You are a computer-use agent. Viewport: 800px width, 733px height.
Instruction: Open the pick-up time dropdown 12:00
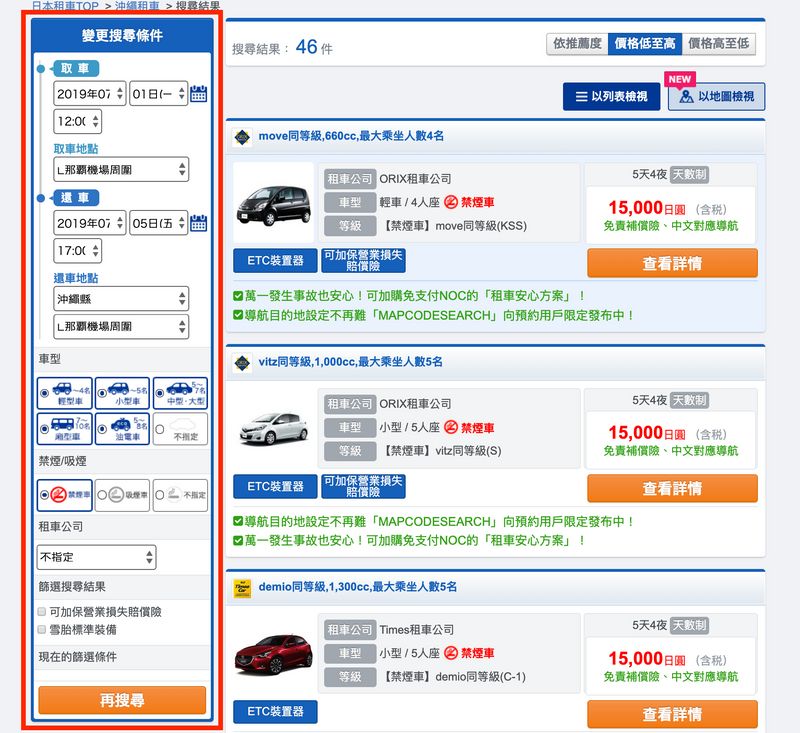[x=78, y=121]
